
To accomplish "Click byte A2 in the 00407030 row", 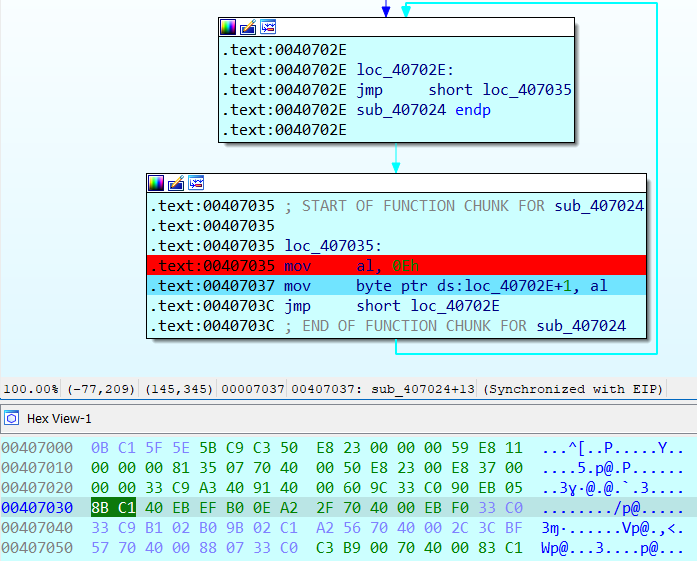I will coord(289,508).
